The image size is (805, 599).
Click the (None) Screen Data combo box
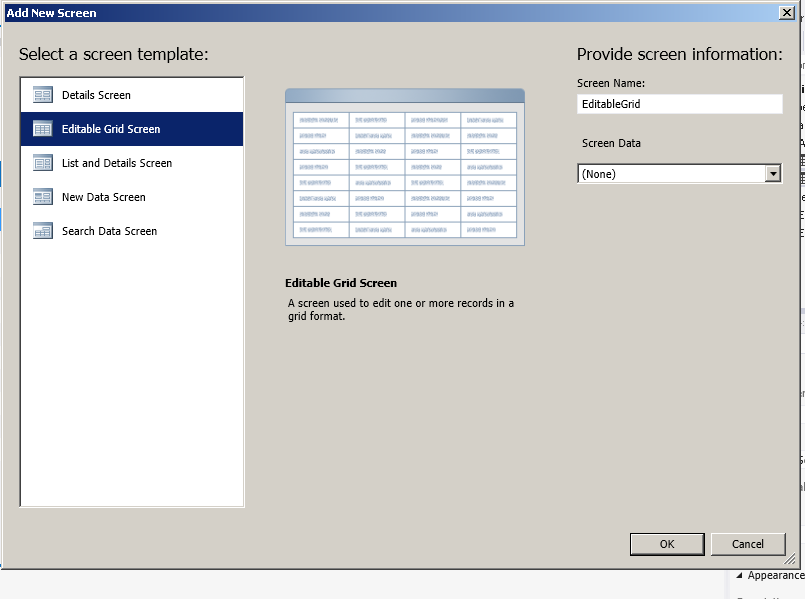click(x=679, y=174)
